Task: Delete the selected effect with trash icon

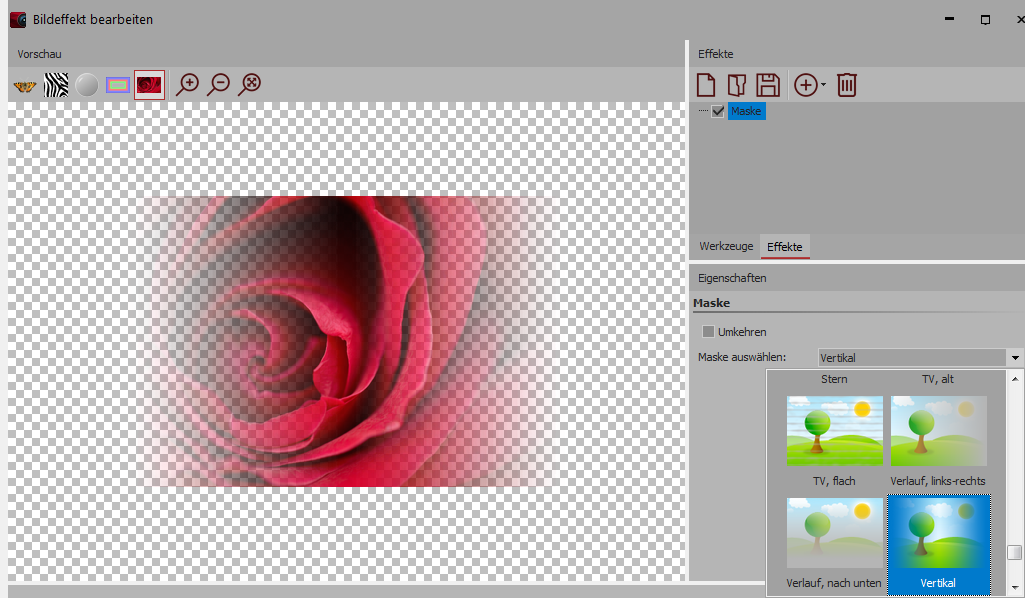Action: [847, 85]
